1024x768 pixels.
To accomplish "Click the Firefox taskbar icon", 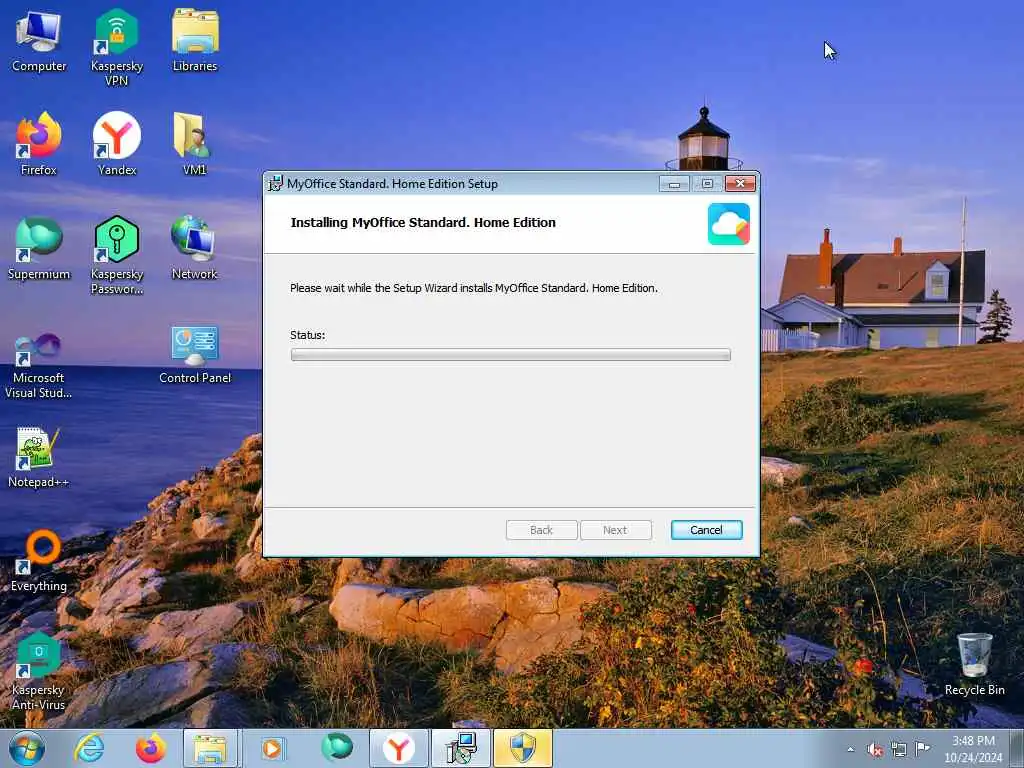I will pyautogui.click(x=150, y=748).
